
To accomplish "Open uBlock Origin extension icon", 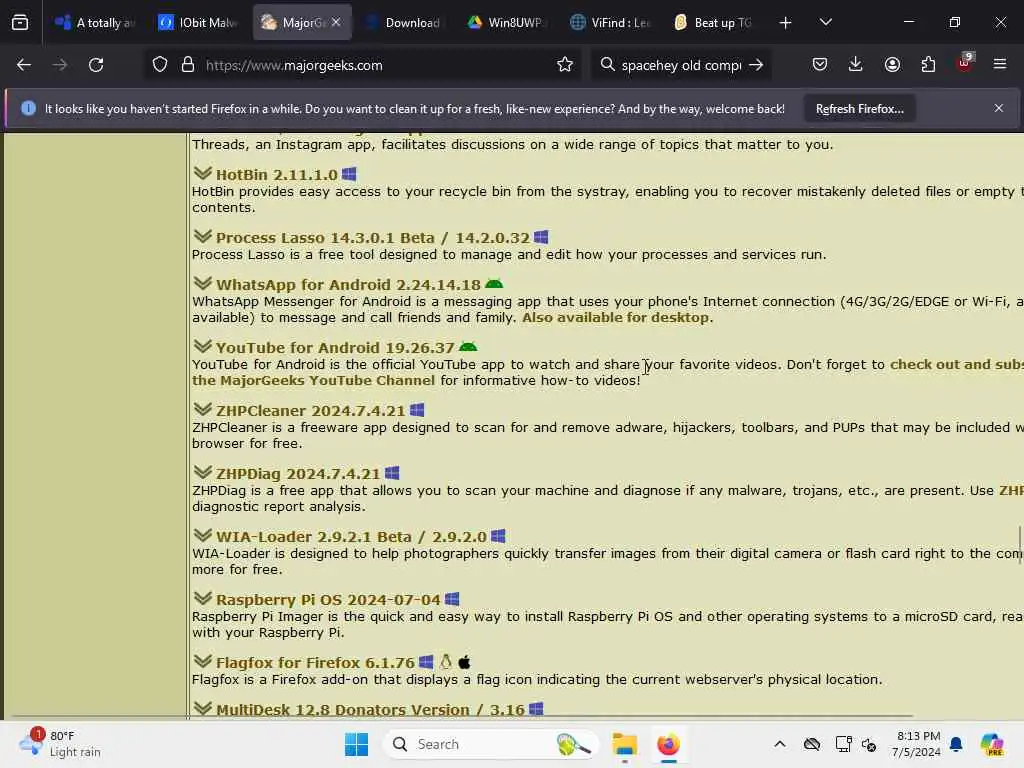I will pos(965,63).
